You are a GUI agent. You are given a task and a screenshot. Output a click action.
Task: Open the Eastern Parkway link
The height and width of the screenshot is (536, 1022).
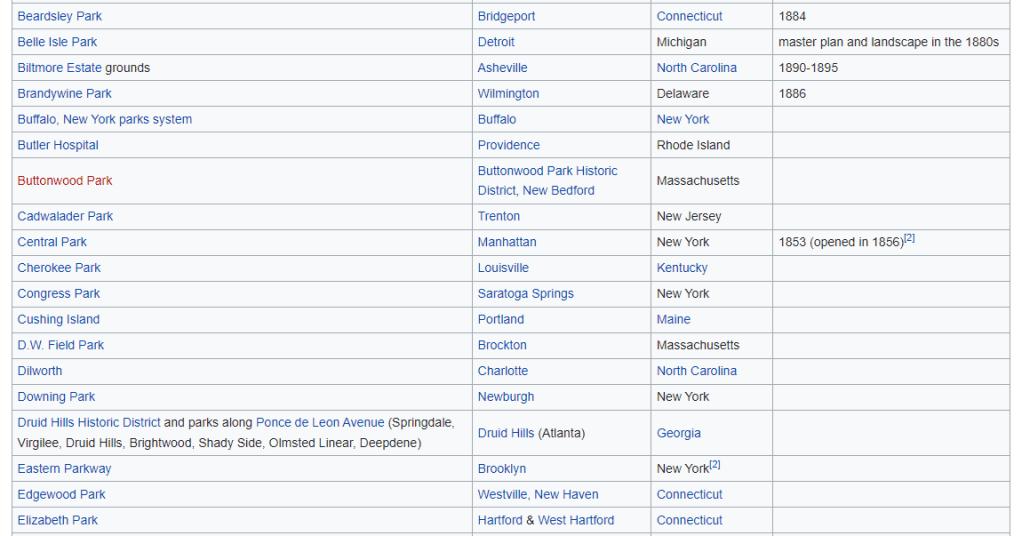click(x=64, y=469)
